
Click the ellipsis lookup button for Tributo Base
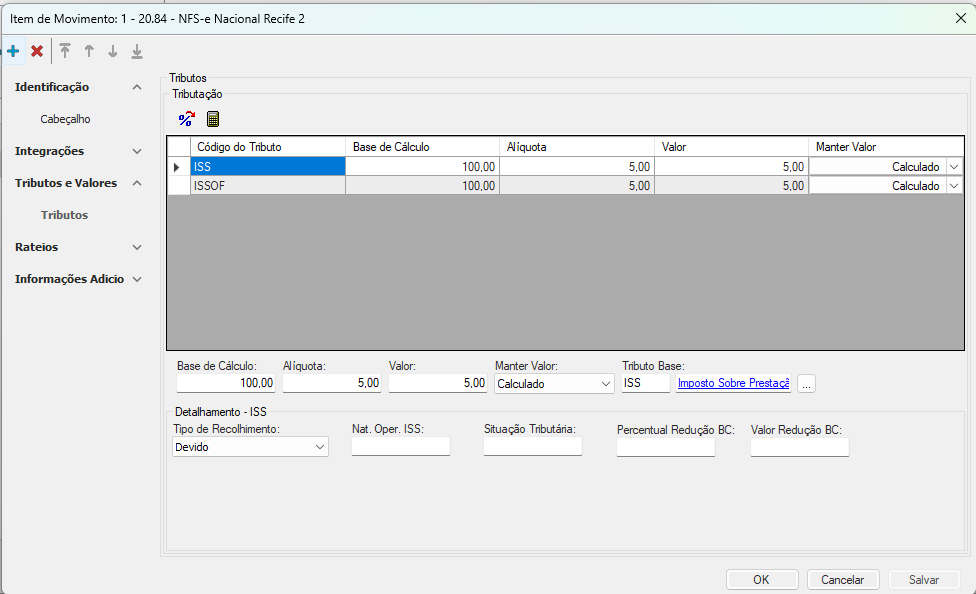coord(806,384)
